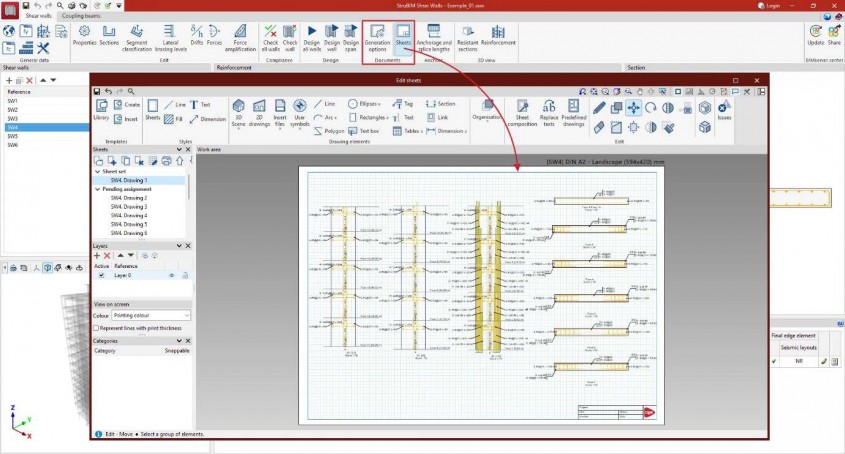
Task: Run Check wall in the Compliance group
Action: (x=290, y=38)
